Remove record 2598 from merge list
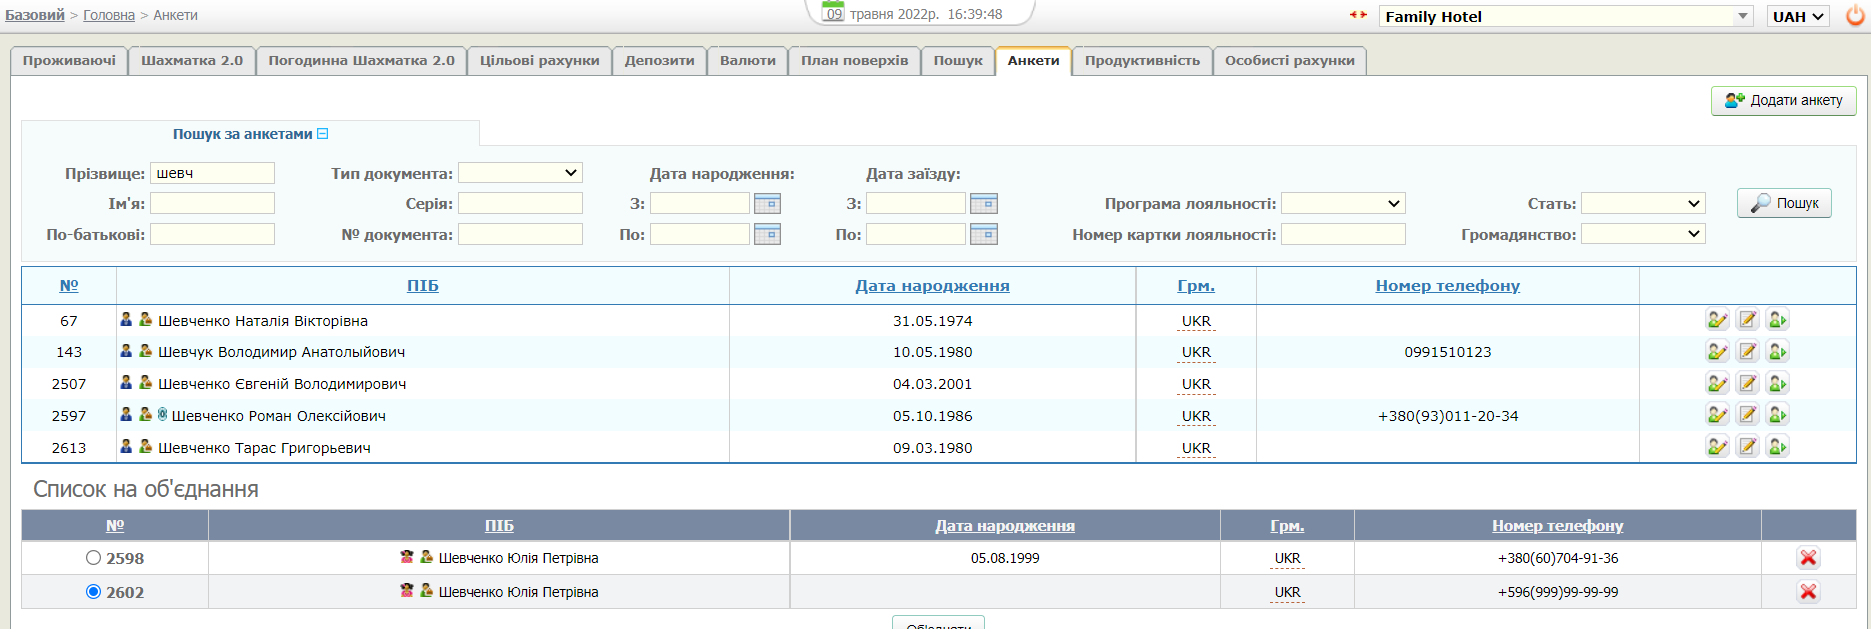Viewport: 1871px width, 629px height. 1808,558
